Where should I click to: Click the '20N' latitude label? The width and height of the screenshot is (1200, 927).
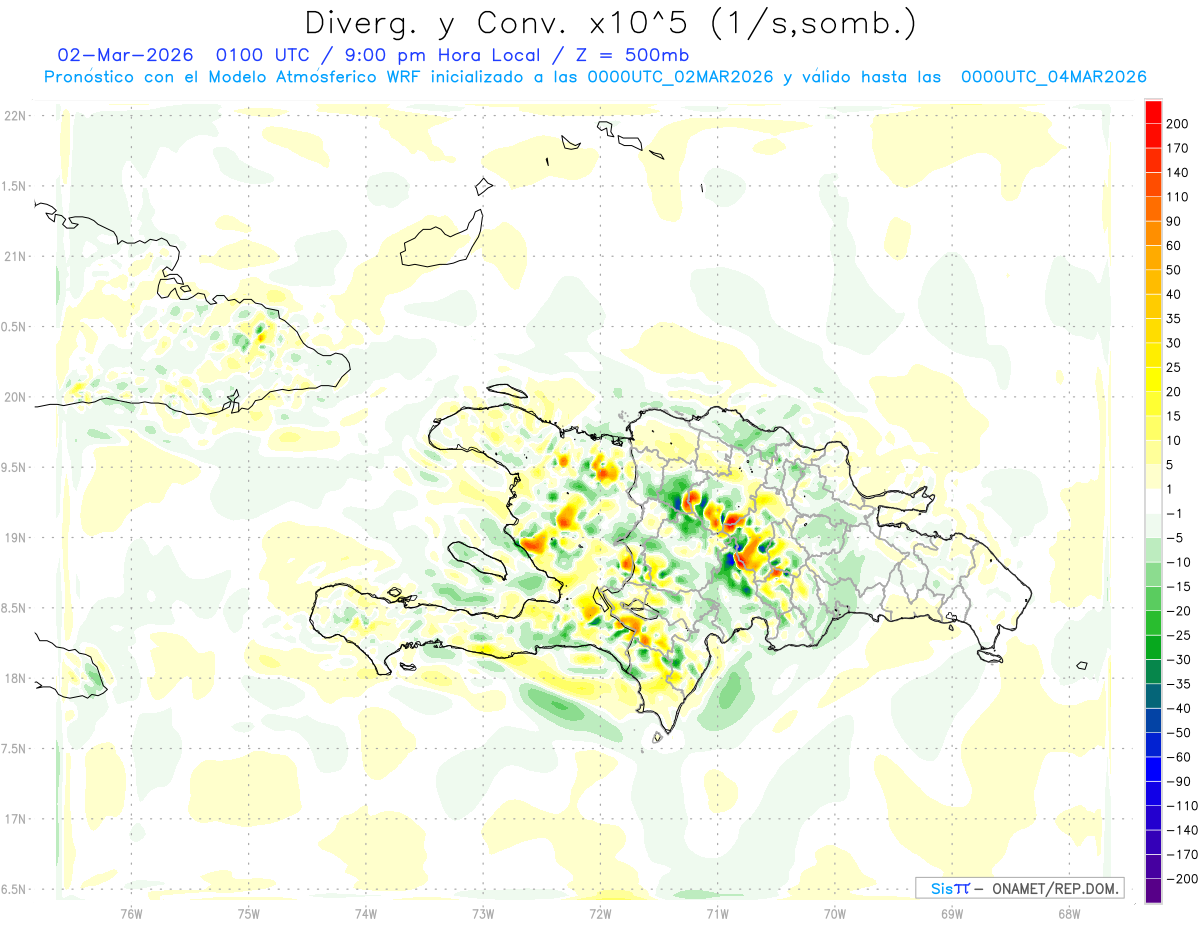15,397
